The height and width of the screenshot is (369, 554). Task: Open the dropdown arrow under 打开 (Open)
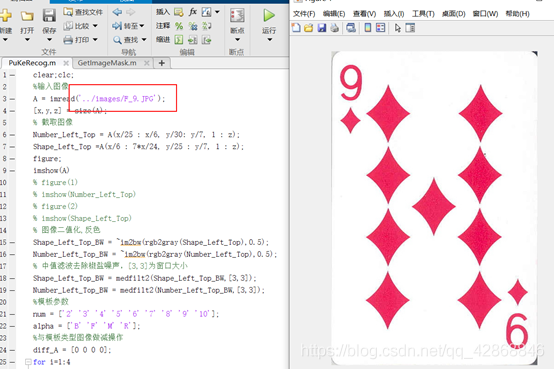(27, 40)
